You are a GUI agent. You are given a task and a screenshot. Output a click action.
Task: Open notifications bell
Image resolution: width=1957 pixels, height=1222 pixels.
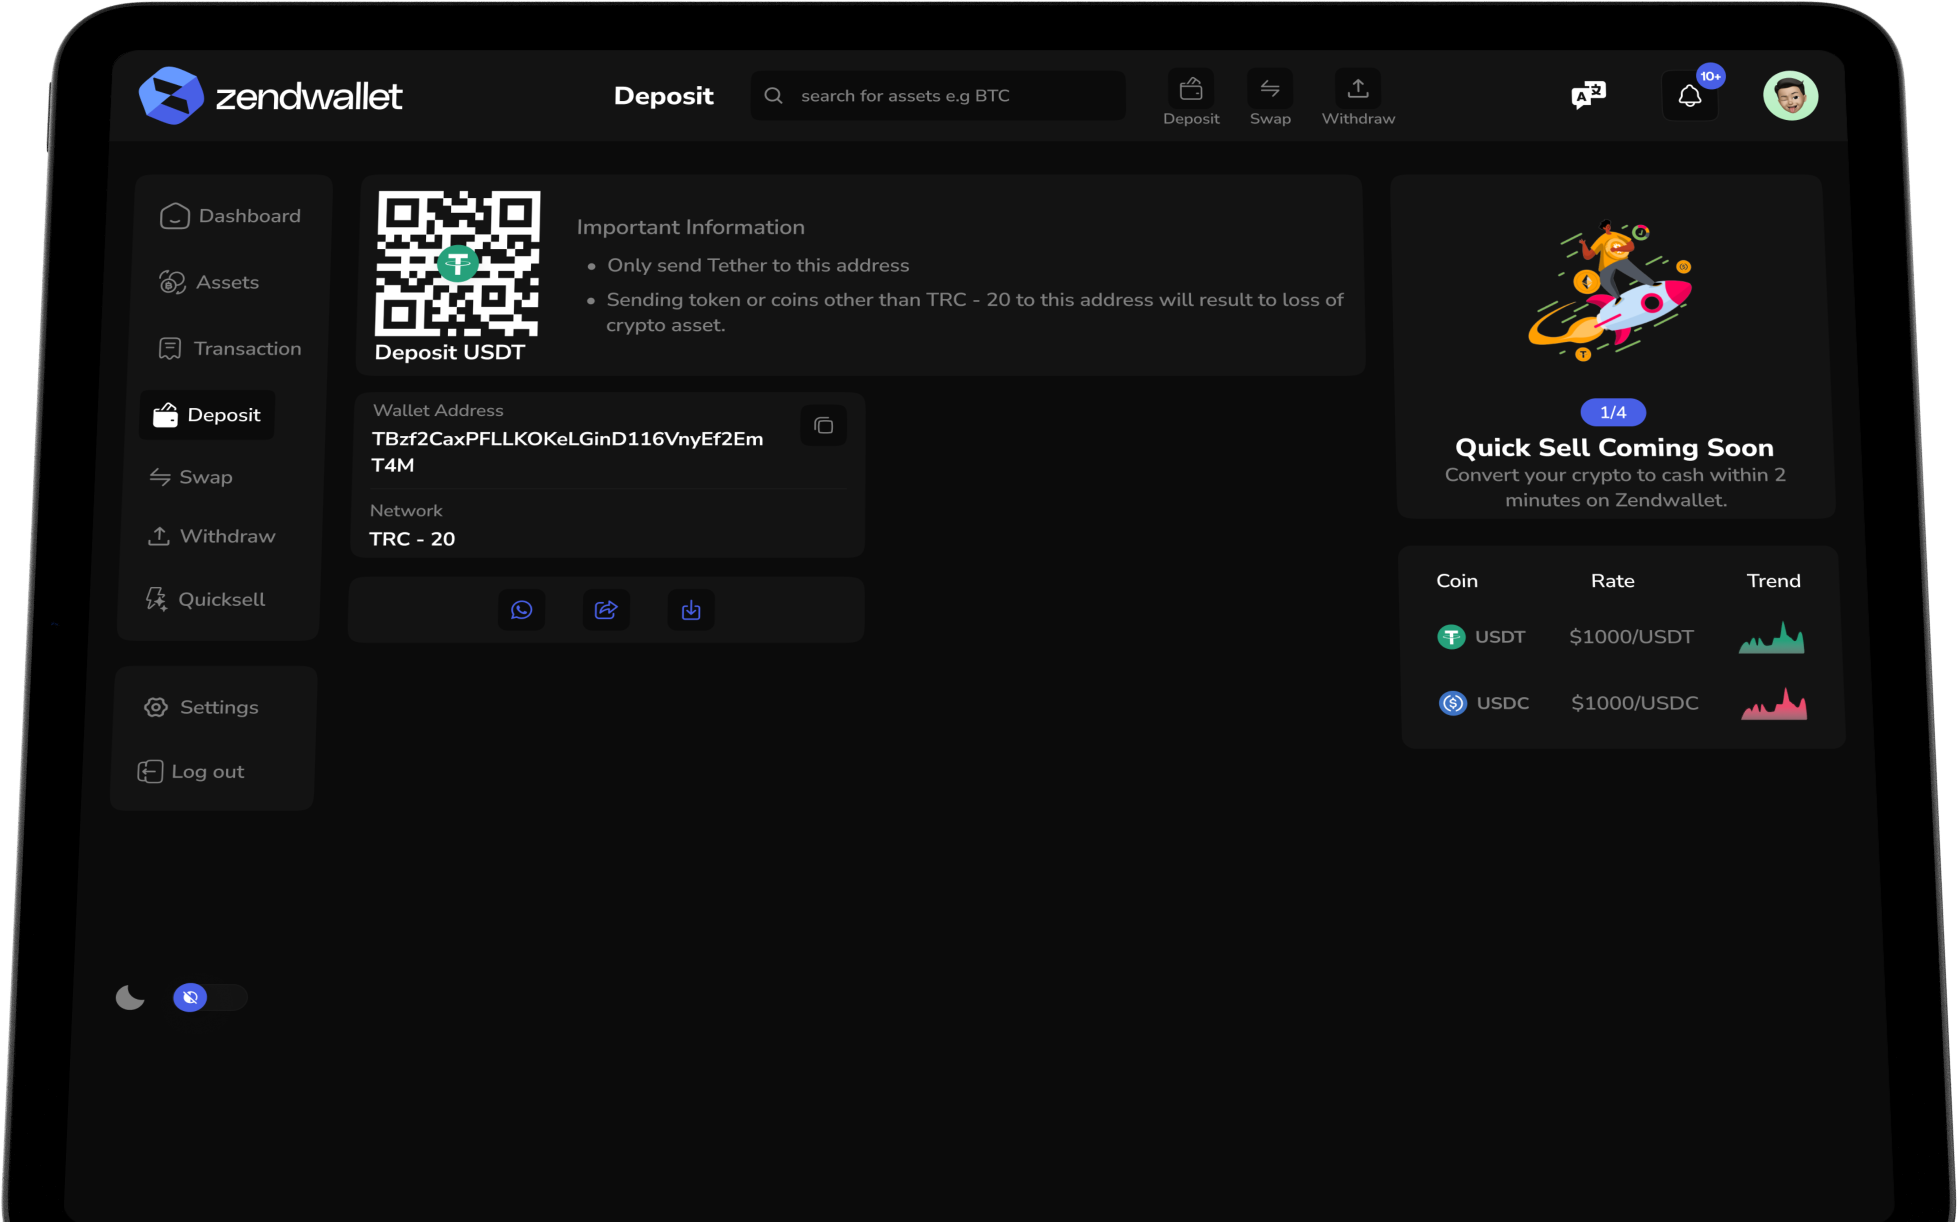pos(1690,95)
